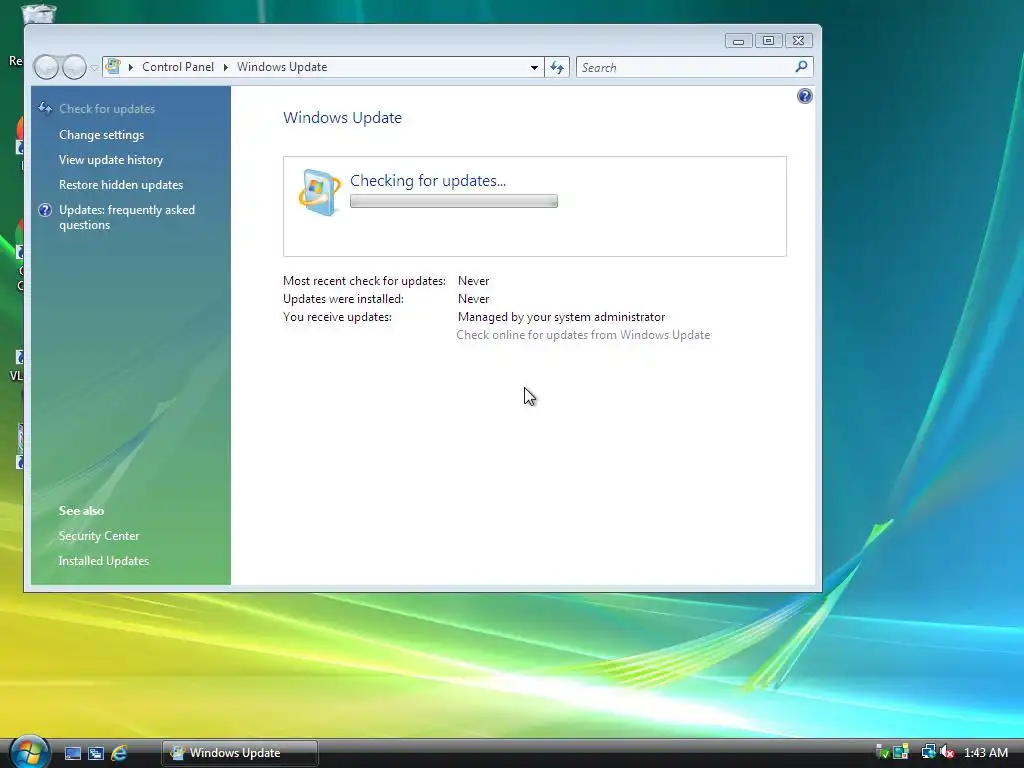Open the Installed Updates link

click(103, 561)
